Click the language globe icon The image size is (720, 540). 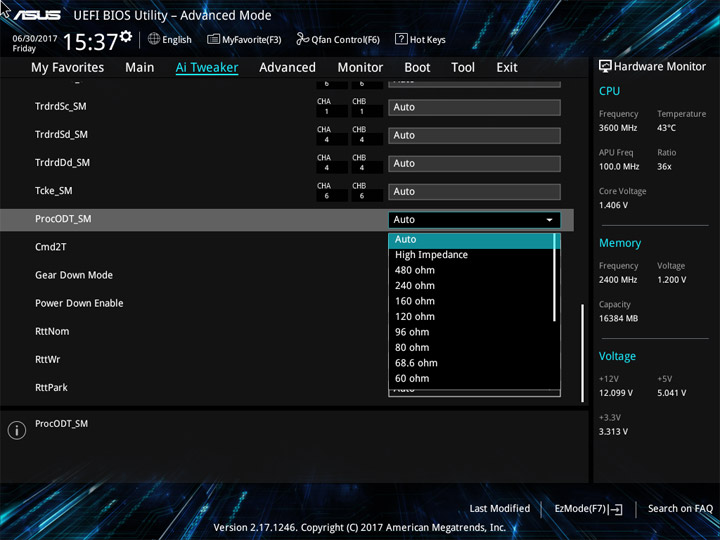154,39
